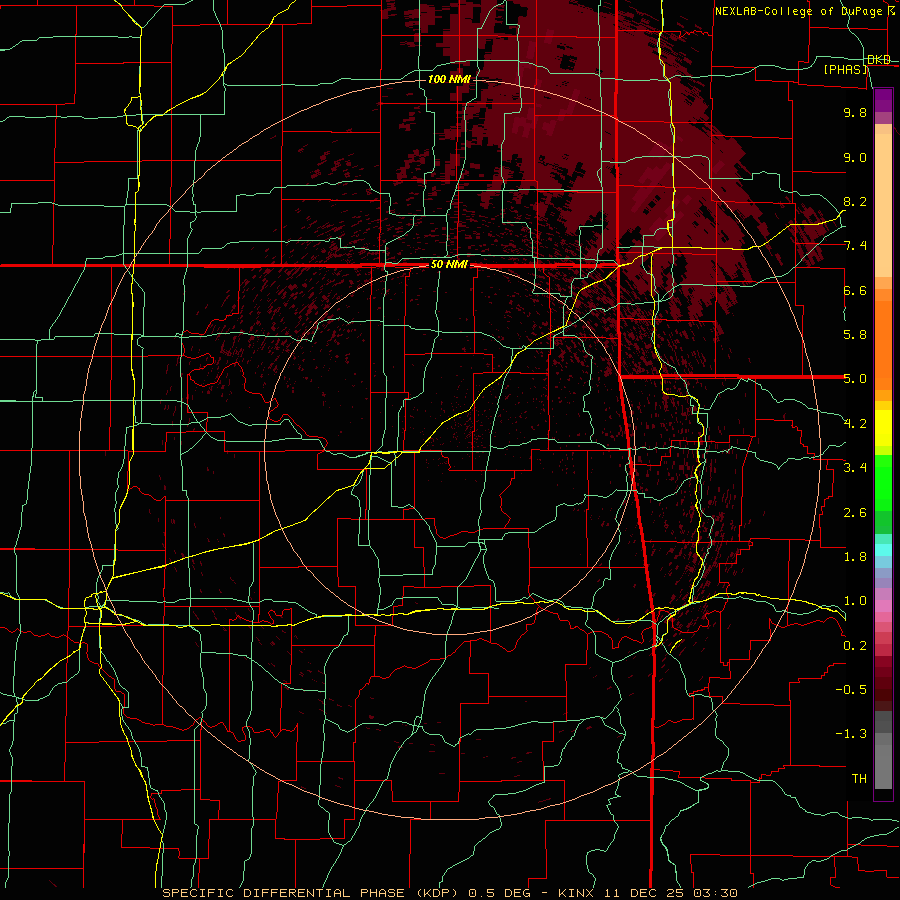Click the 7.4 value on the scale
The width and height of the screenshot is (900, 900).
[855, 246]
